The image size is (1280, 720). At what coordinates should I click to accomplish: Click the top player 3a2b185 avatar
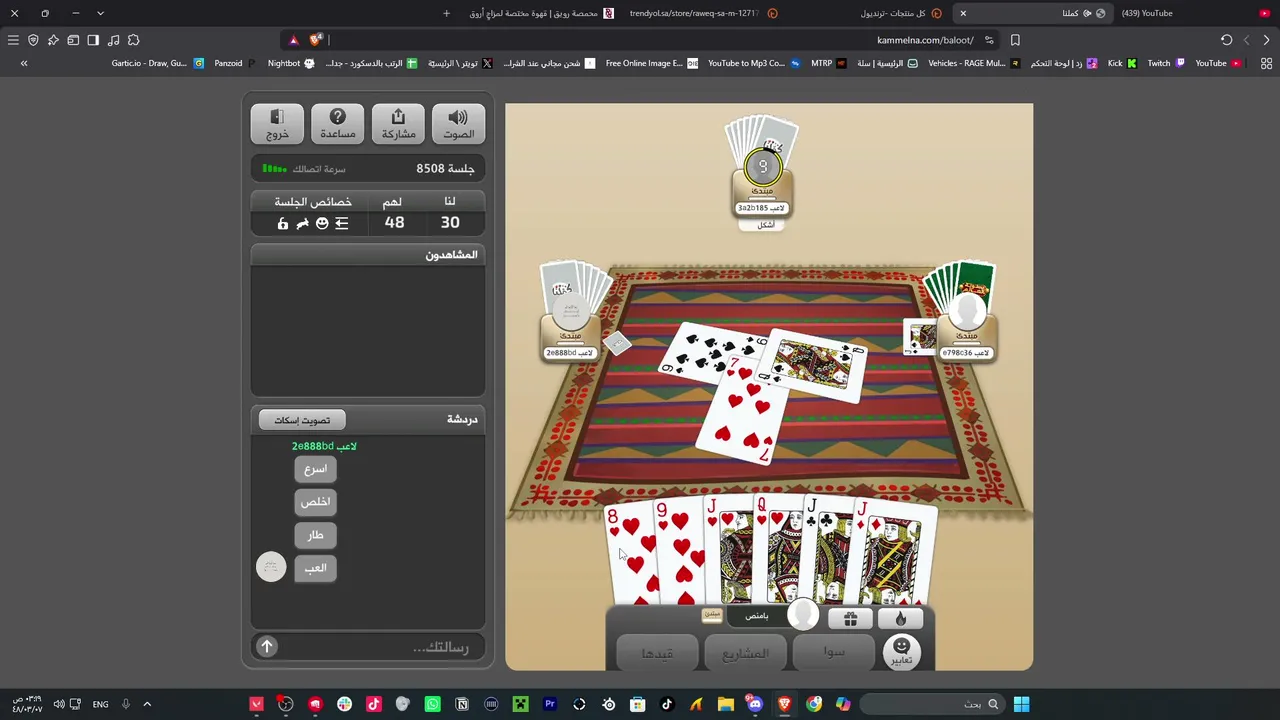tap(762, 168)
